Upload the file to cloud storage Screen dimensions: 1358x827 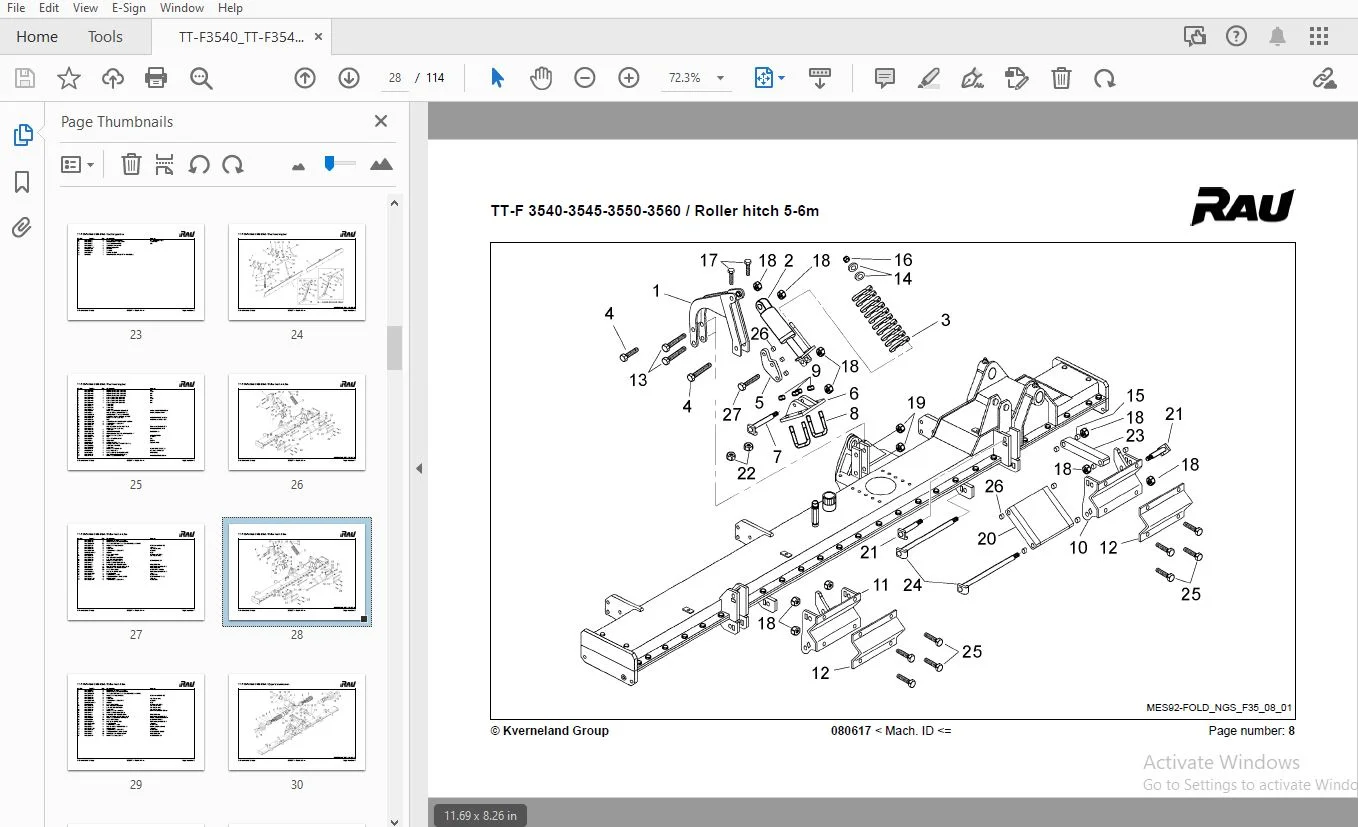[113, 78]
